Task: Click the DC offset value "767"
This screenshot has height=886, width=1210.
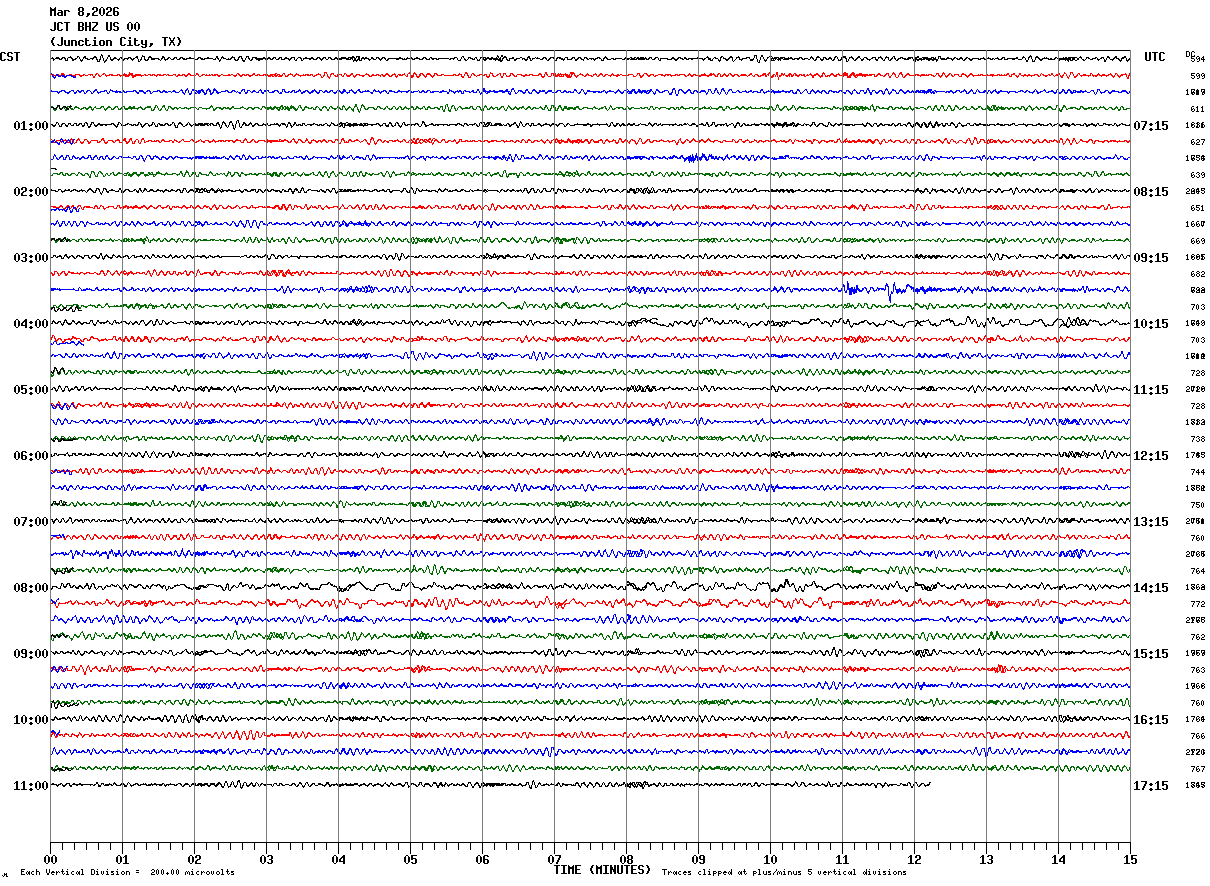Action: click(1197, 769)
